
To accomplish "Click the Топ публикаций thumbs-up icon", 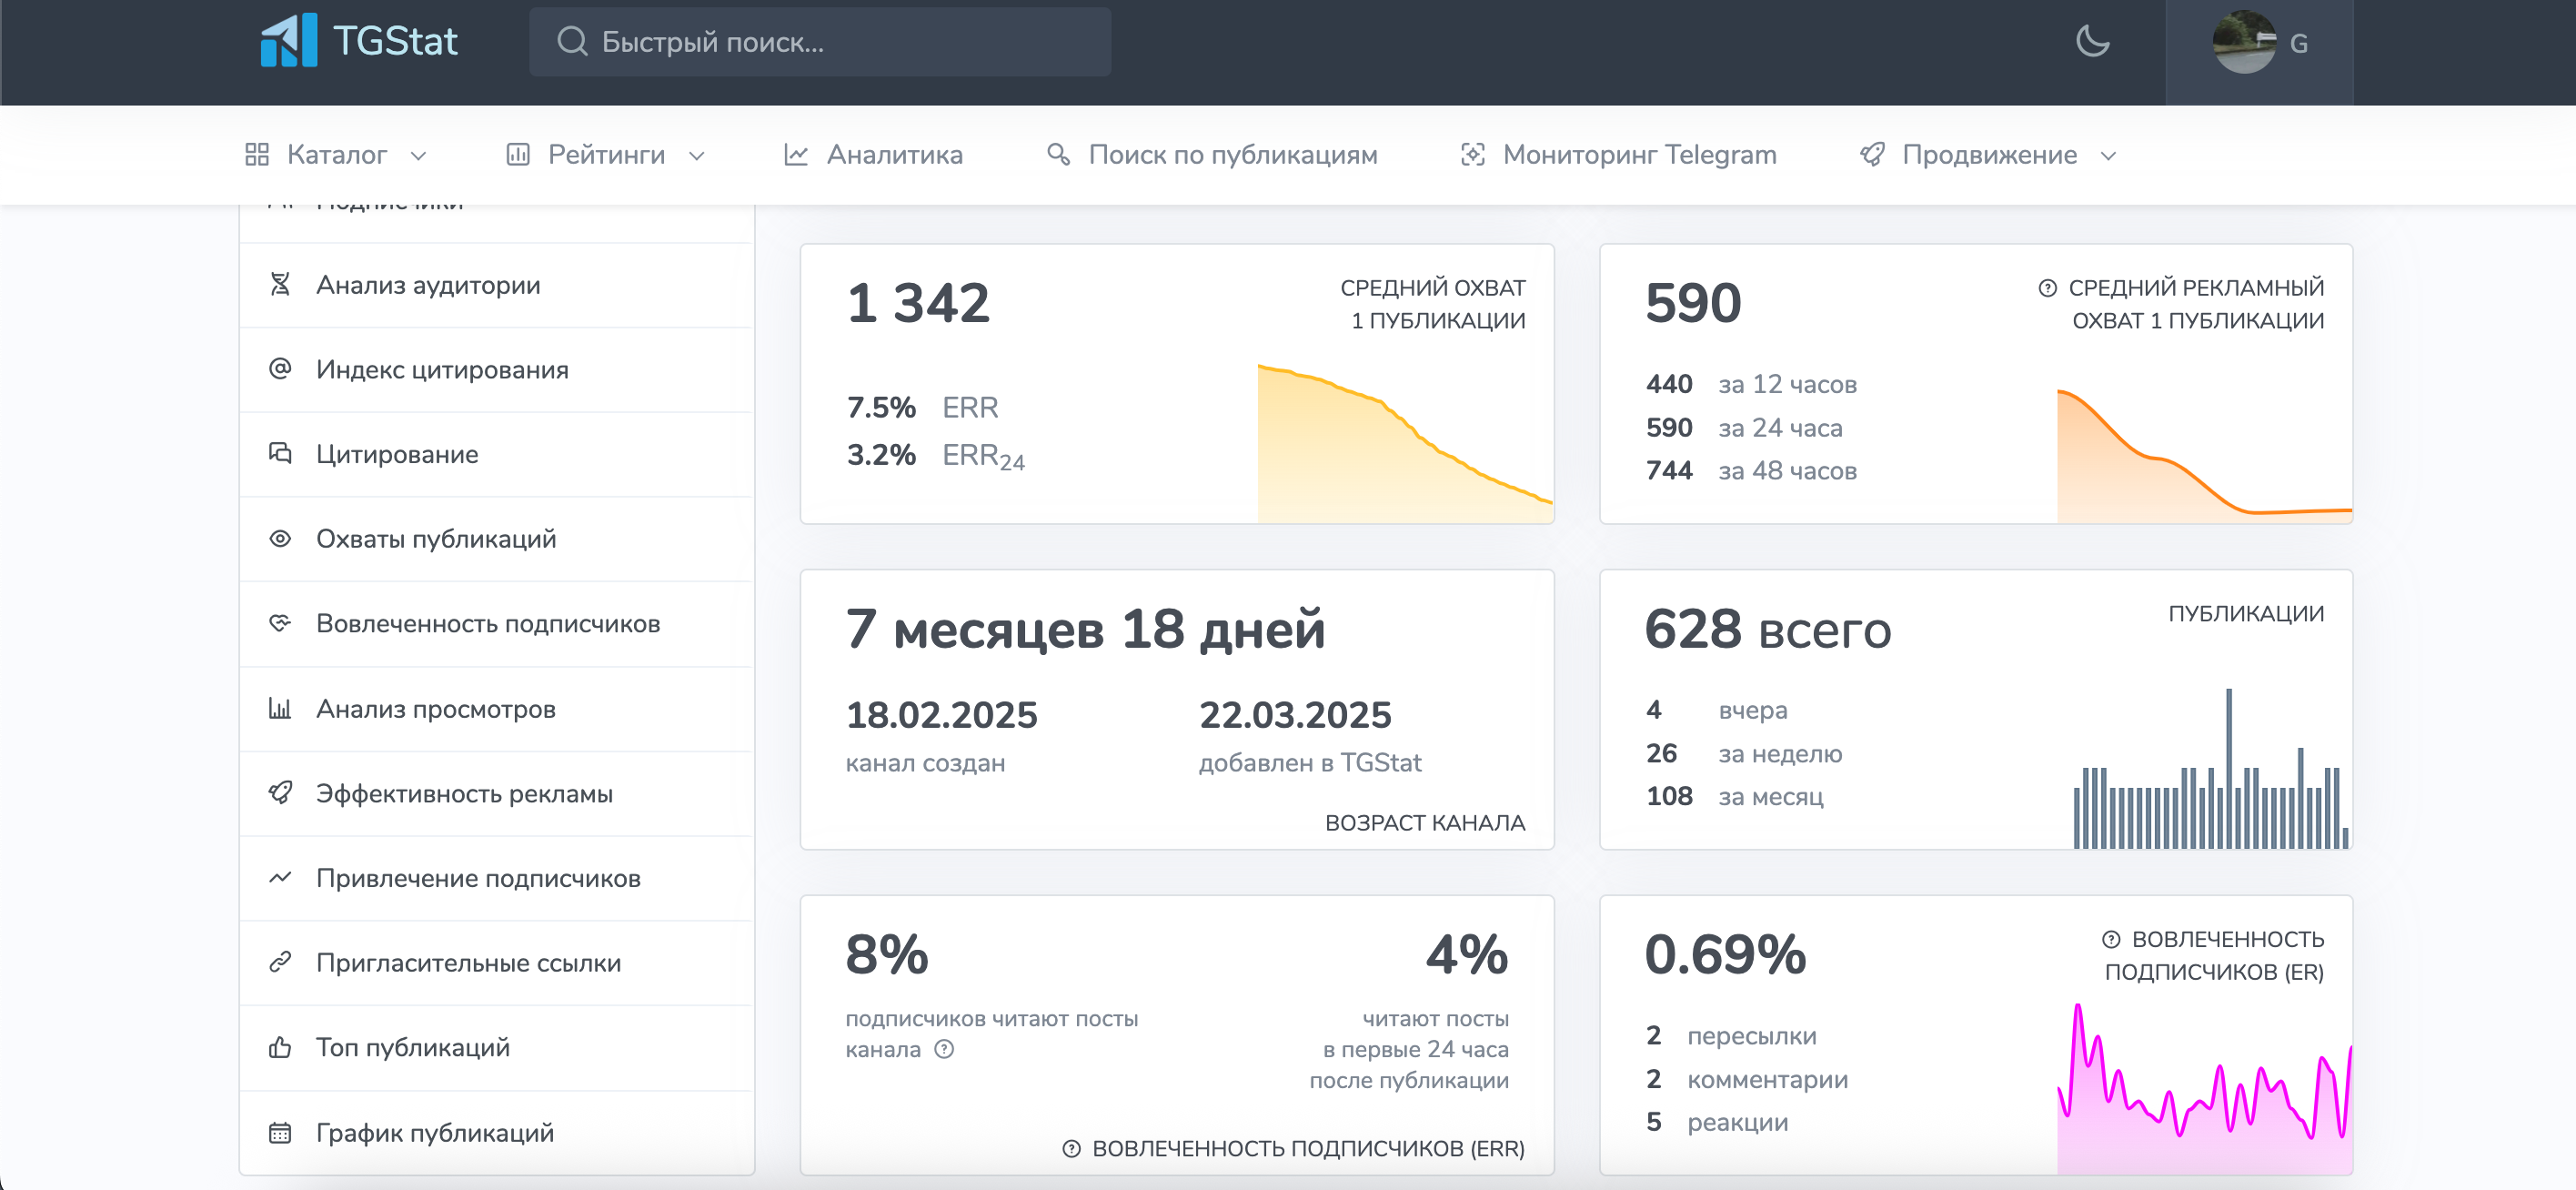I will [x=280, y=1047].
